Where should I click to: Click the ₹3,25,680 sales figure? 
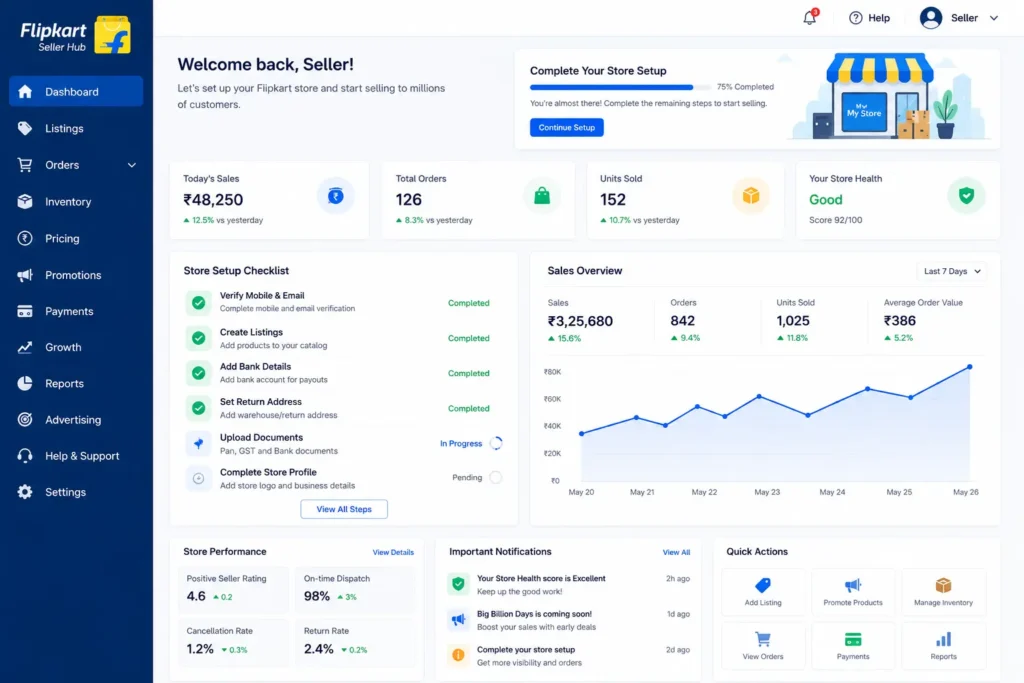pos(580,321)
